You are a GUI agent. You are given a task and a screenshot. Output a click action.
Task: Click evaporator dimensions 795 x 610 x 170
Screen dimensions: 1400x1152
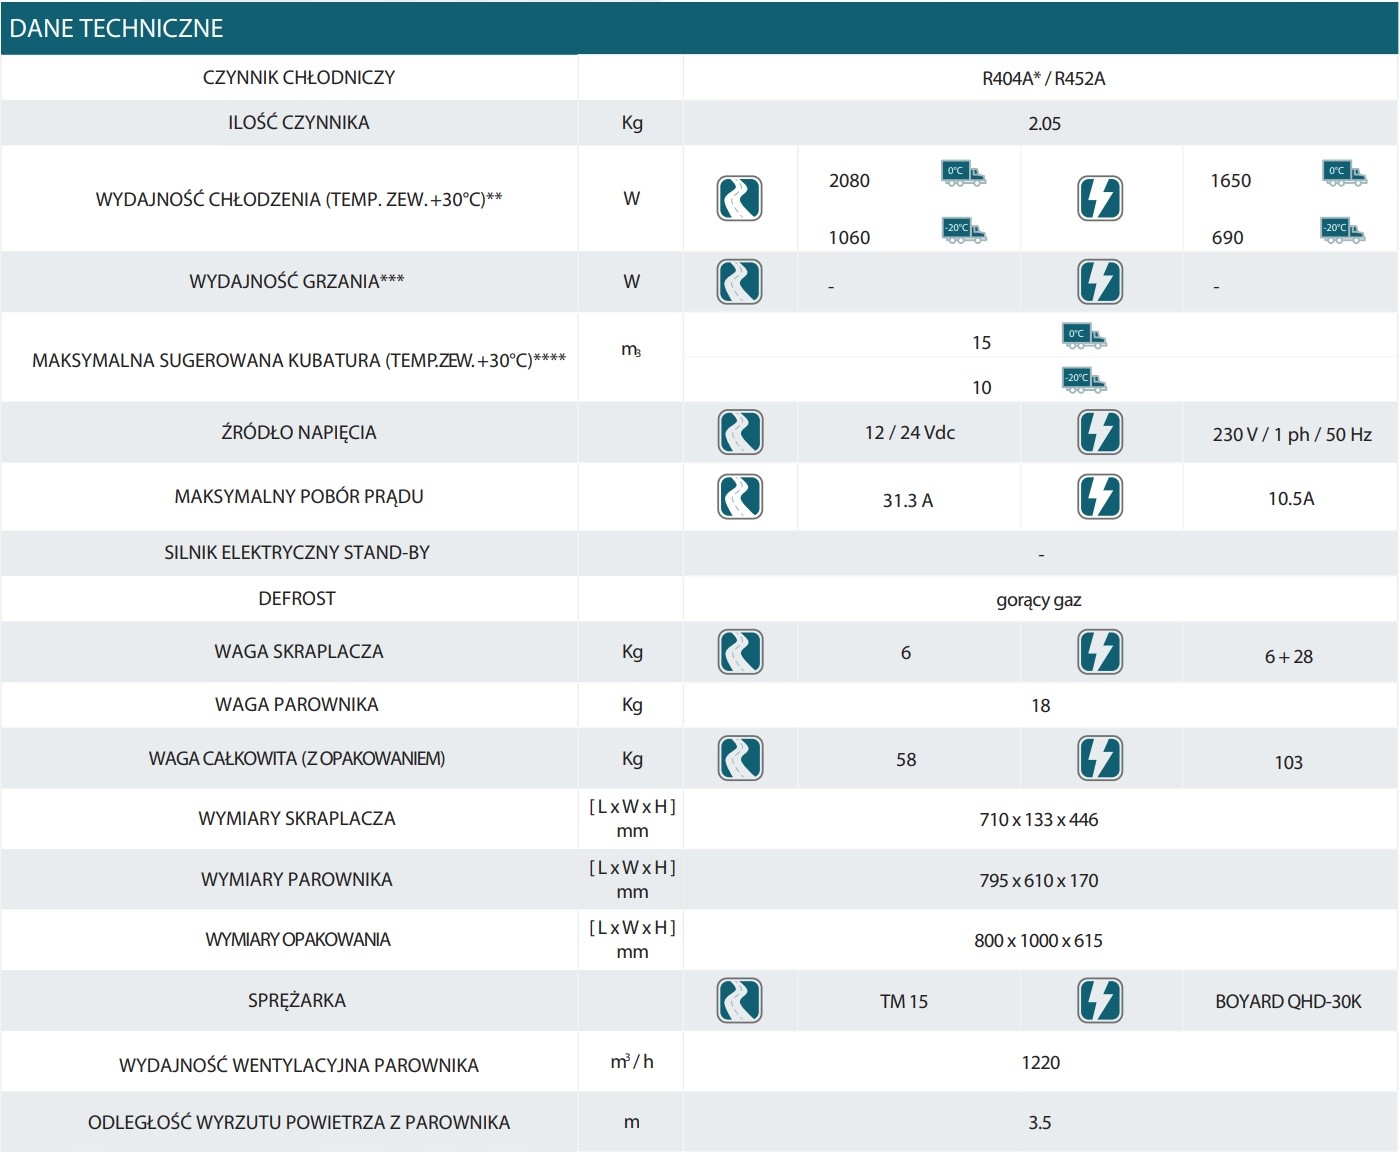tap(1039, 881)
